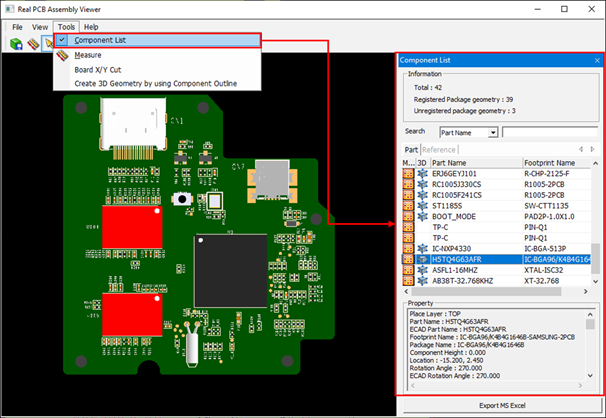Open the View menu
This screenshot has height=418, width=606.
40,26
